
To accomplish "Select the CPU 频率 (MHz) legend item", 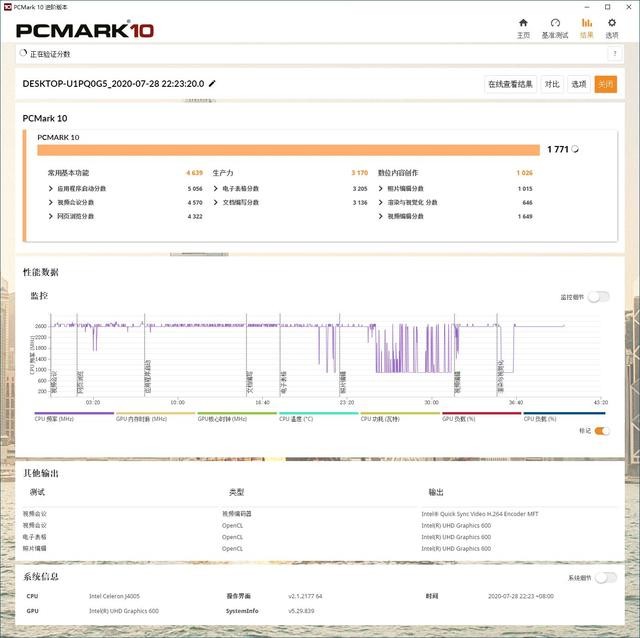I will [x=74, y=416].
